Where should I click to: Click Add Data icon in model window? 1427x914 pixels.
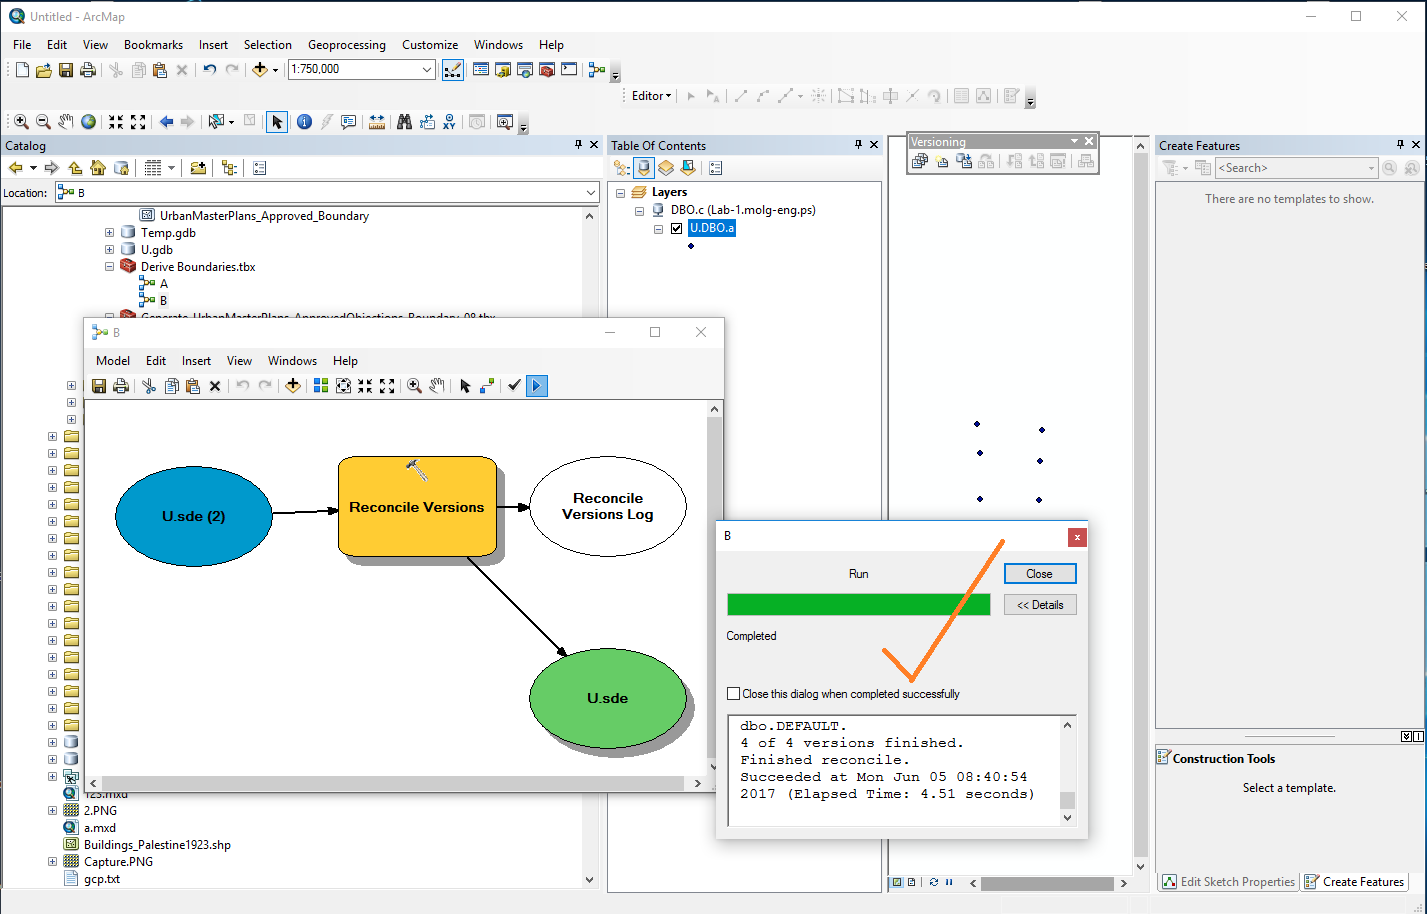tap(293, 386)
